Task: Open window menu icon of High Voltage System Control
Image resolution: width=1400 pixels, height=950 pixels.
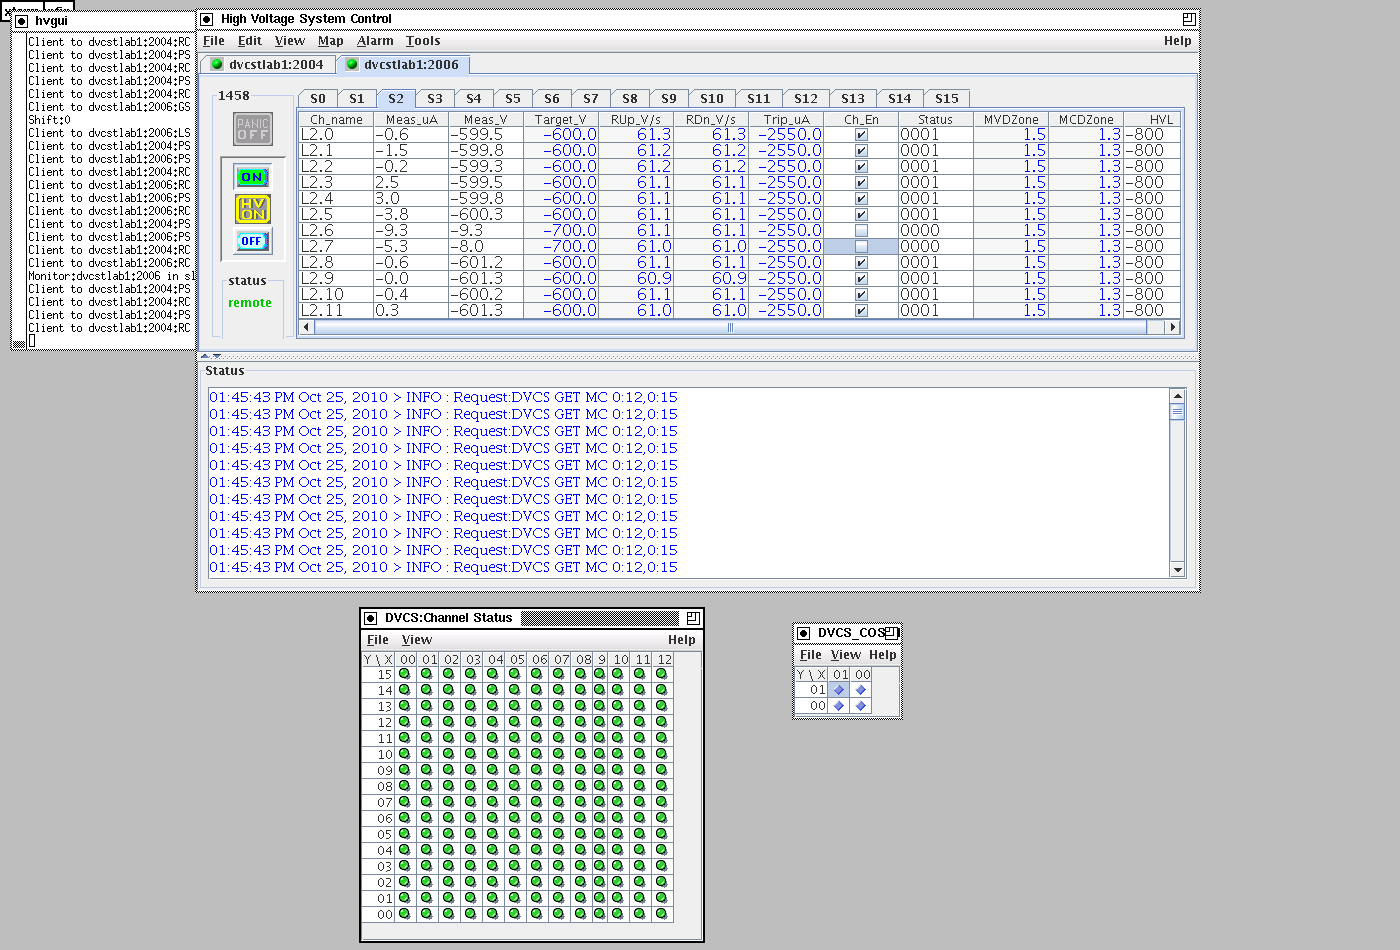Action: point(207,19)
